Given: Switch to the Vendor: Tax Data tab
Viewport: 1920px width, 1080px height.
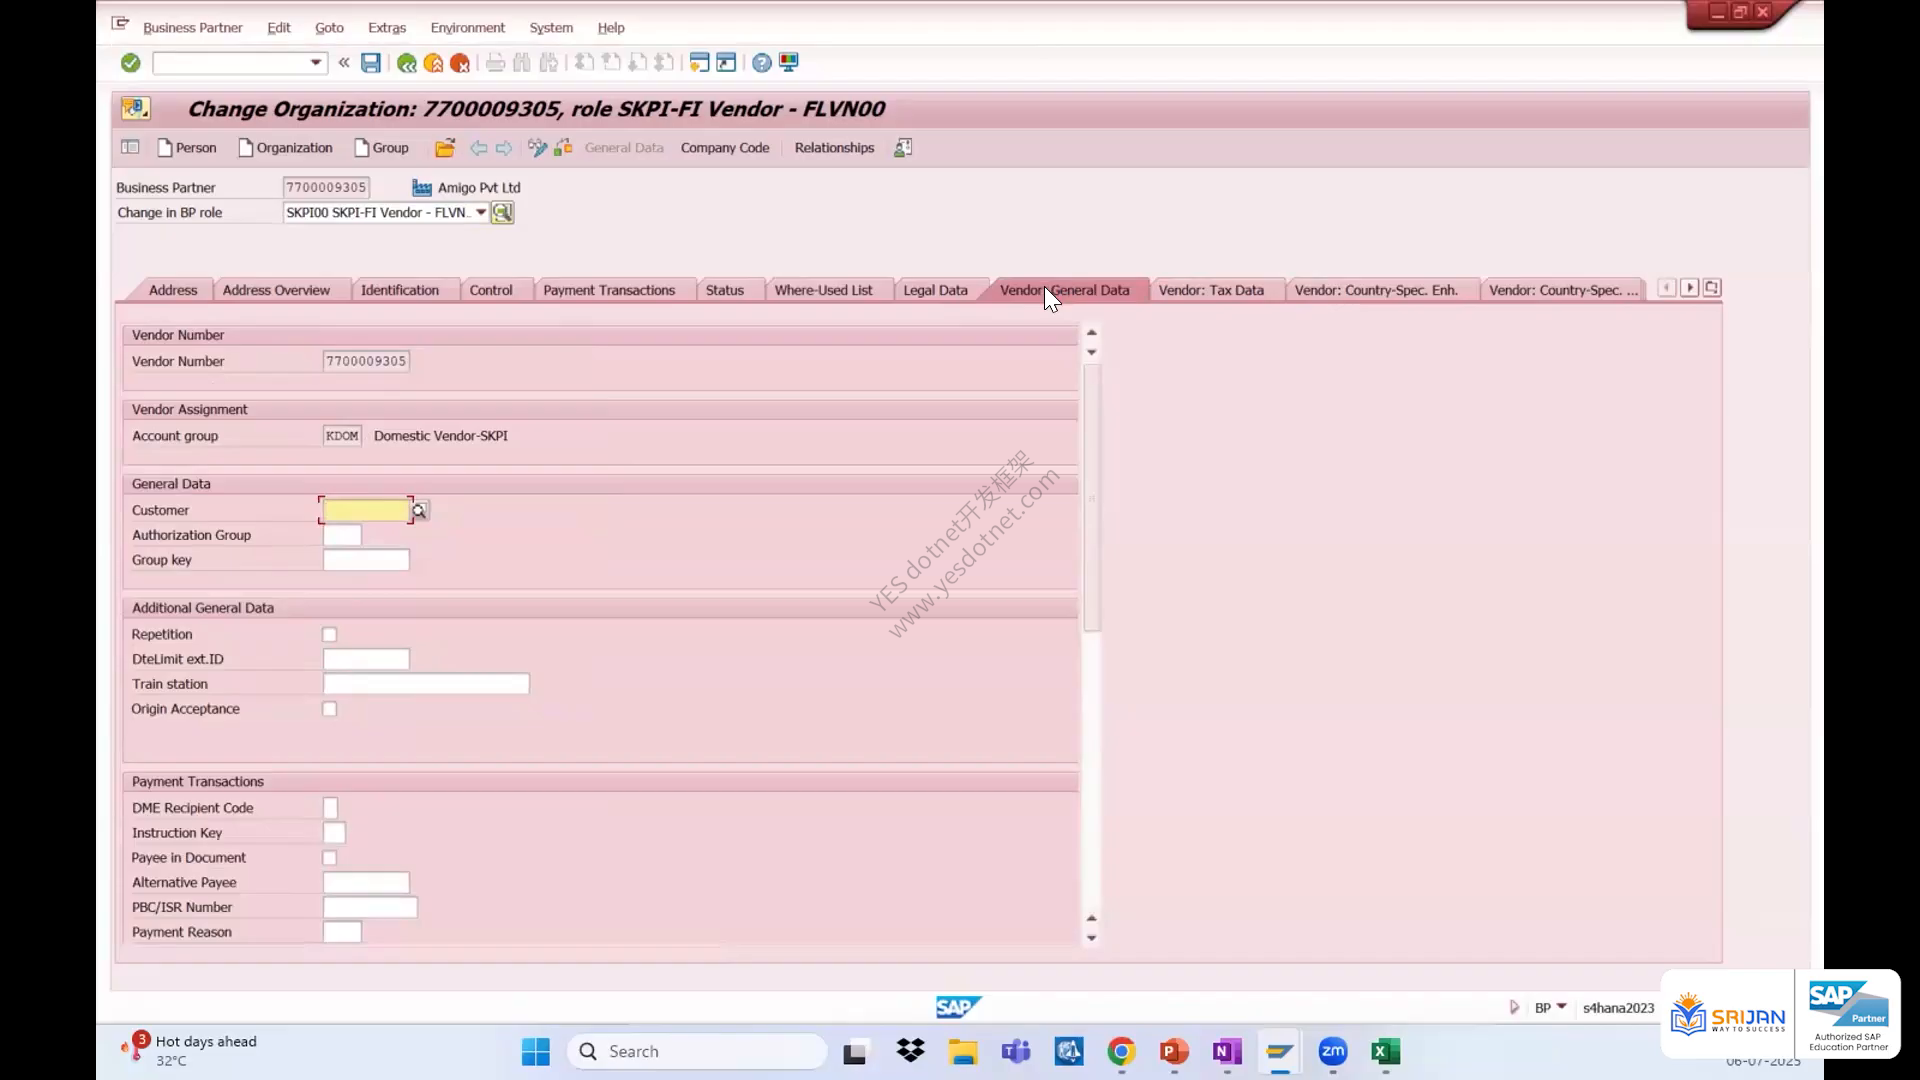Looking at the screenshot, I should coord(1211,290).
